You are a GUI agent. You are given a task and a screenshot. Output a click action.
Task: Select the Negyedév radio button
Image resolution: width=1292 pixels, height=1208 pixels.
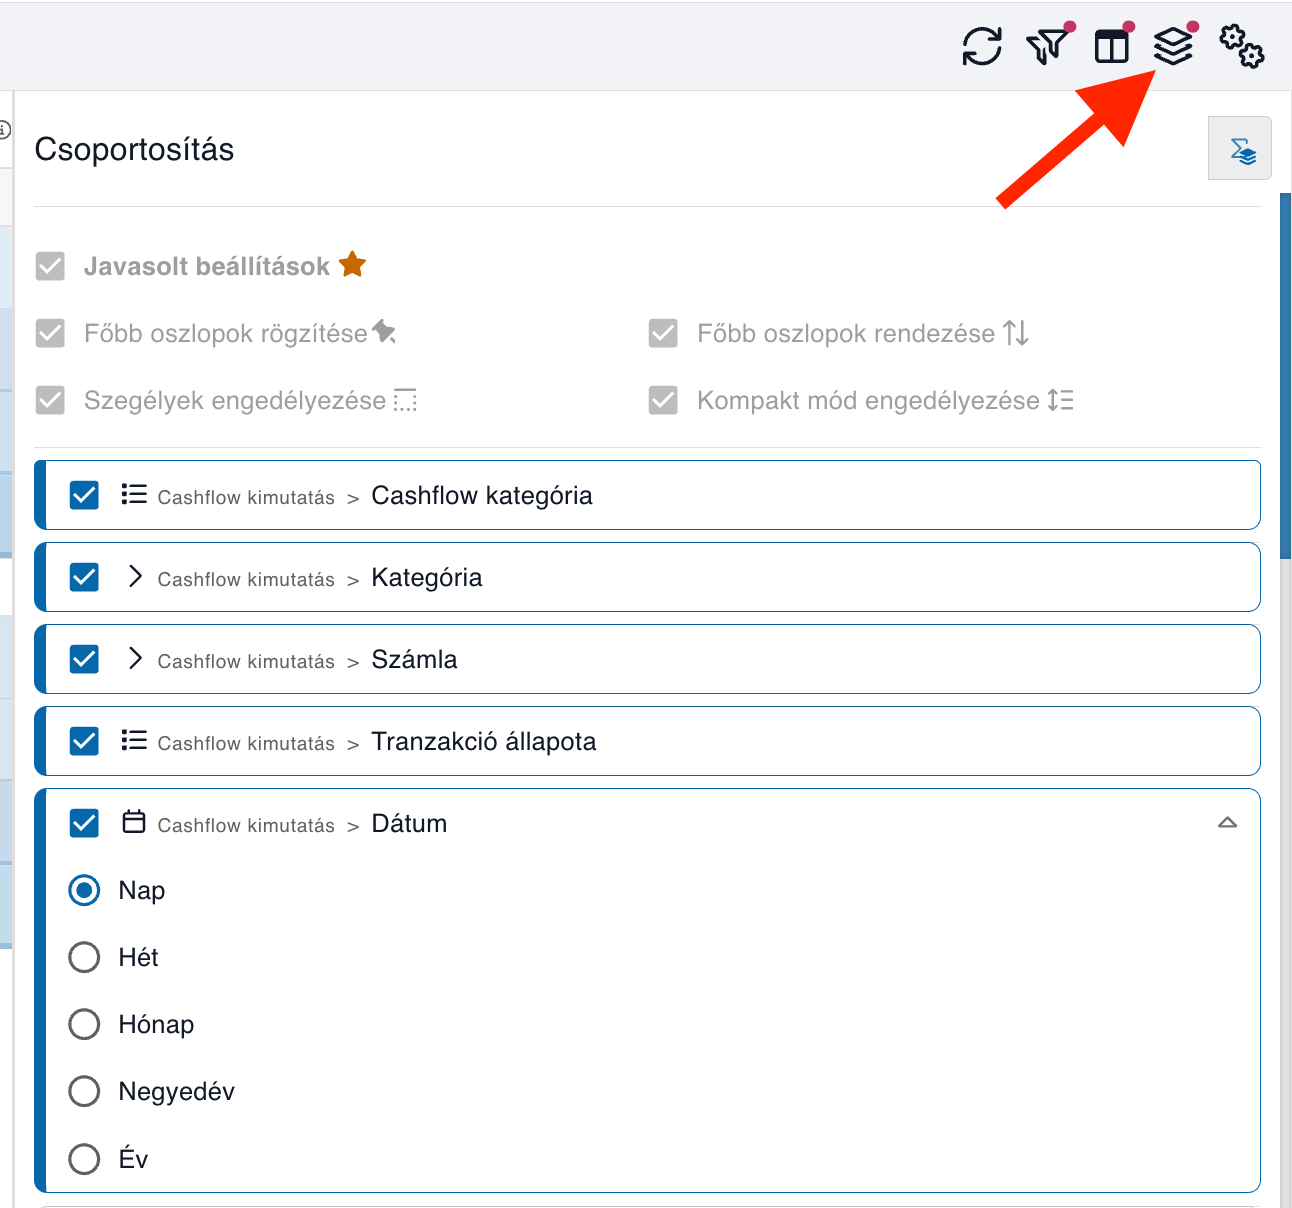click(x=84, y=1091)
